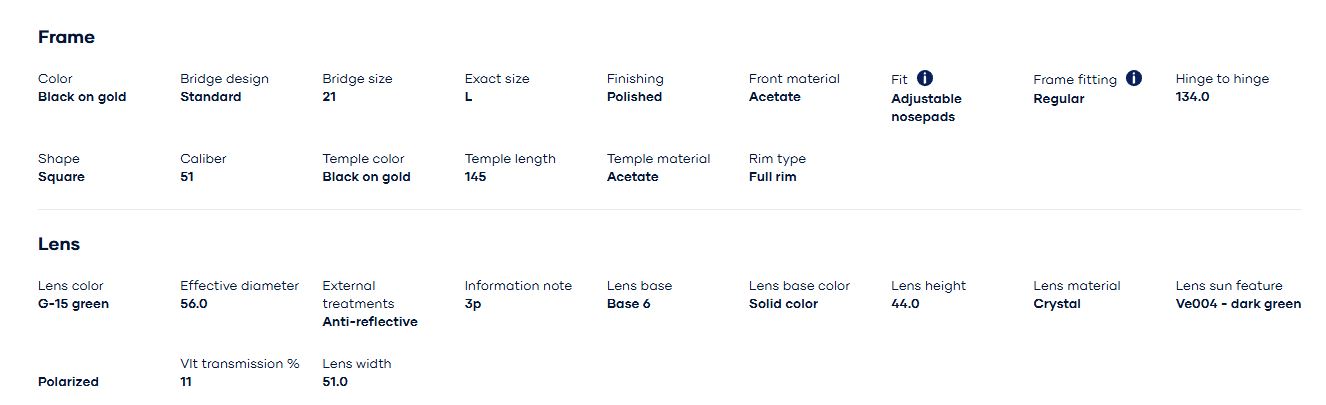1326x405 pixels.
Task: Click the Polished finishing value
Action: coord(634,97)
